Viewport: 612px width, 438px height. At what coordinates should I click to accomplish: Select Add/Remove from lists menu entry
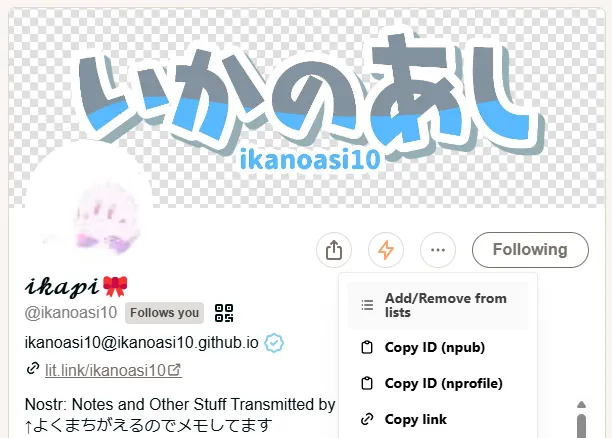(x=438, y=305)
